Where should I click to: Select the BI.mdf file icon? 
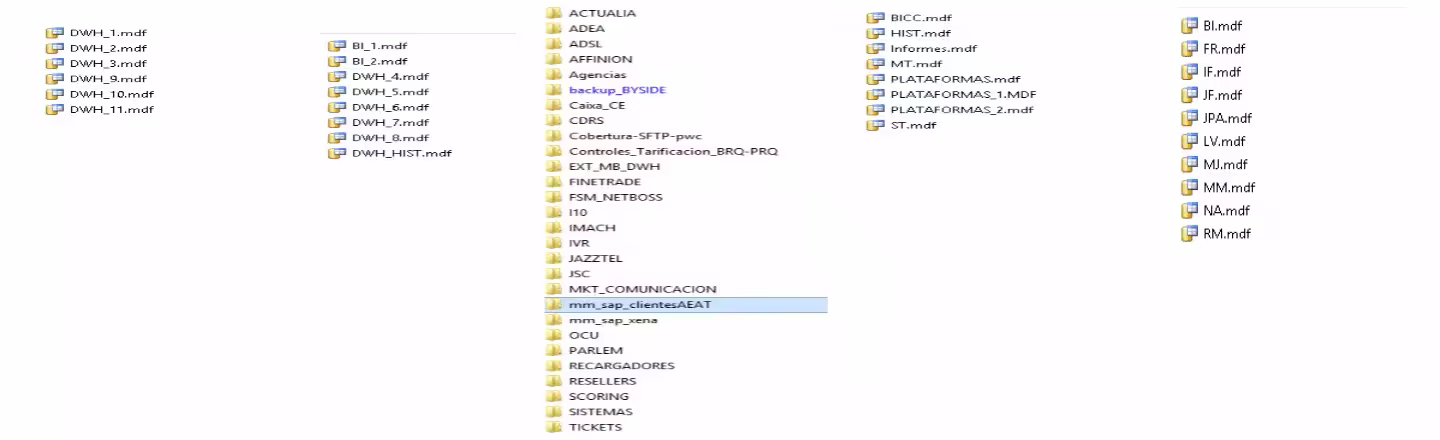click(1189, 26)
